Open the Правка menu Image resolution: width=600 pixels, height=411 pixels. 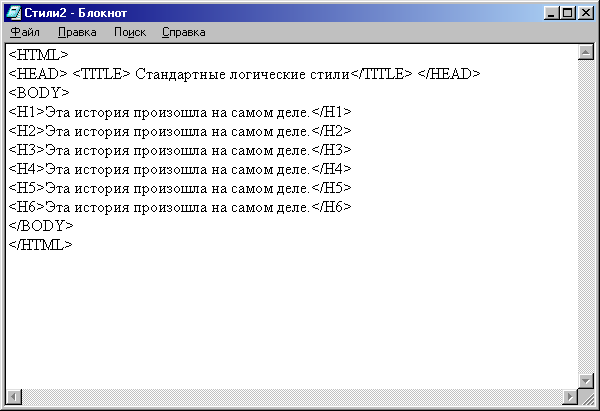pyautogui.click(x=77, y=32)
